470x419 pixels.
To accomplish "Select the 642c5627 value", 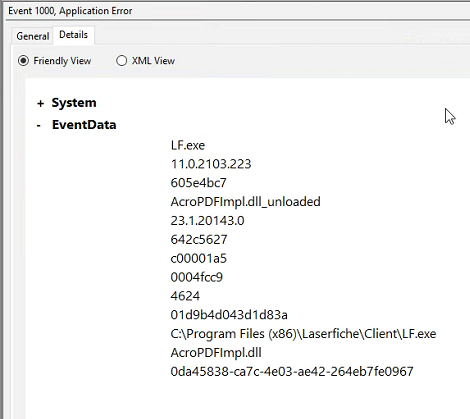I will tap(199, 239).
